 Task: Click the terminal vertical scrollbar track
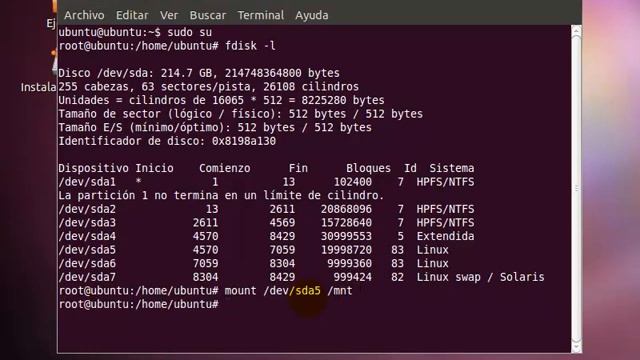576,189
